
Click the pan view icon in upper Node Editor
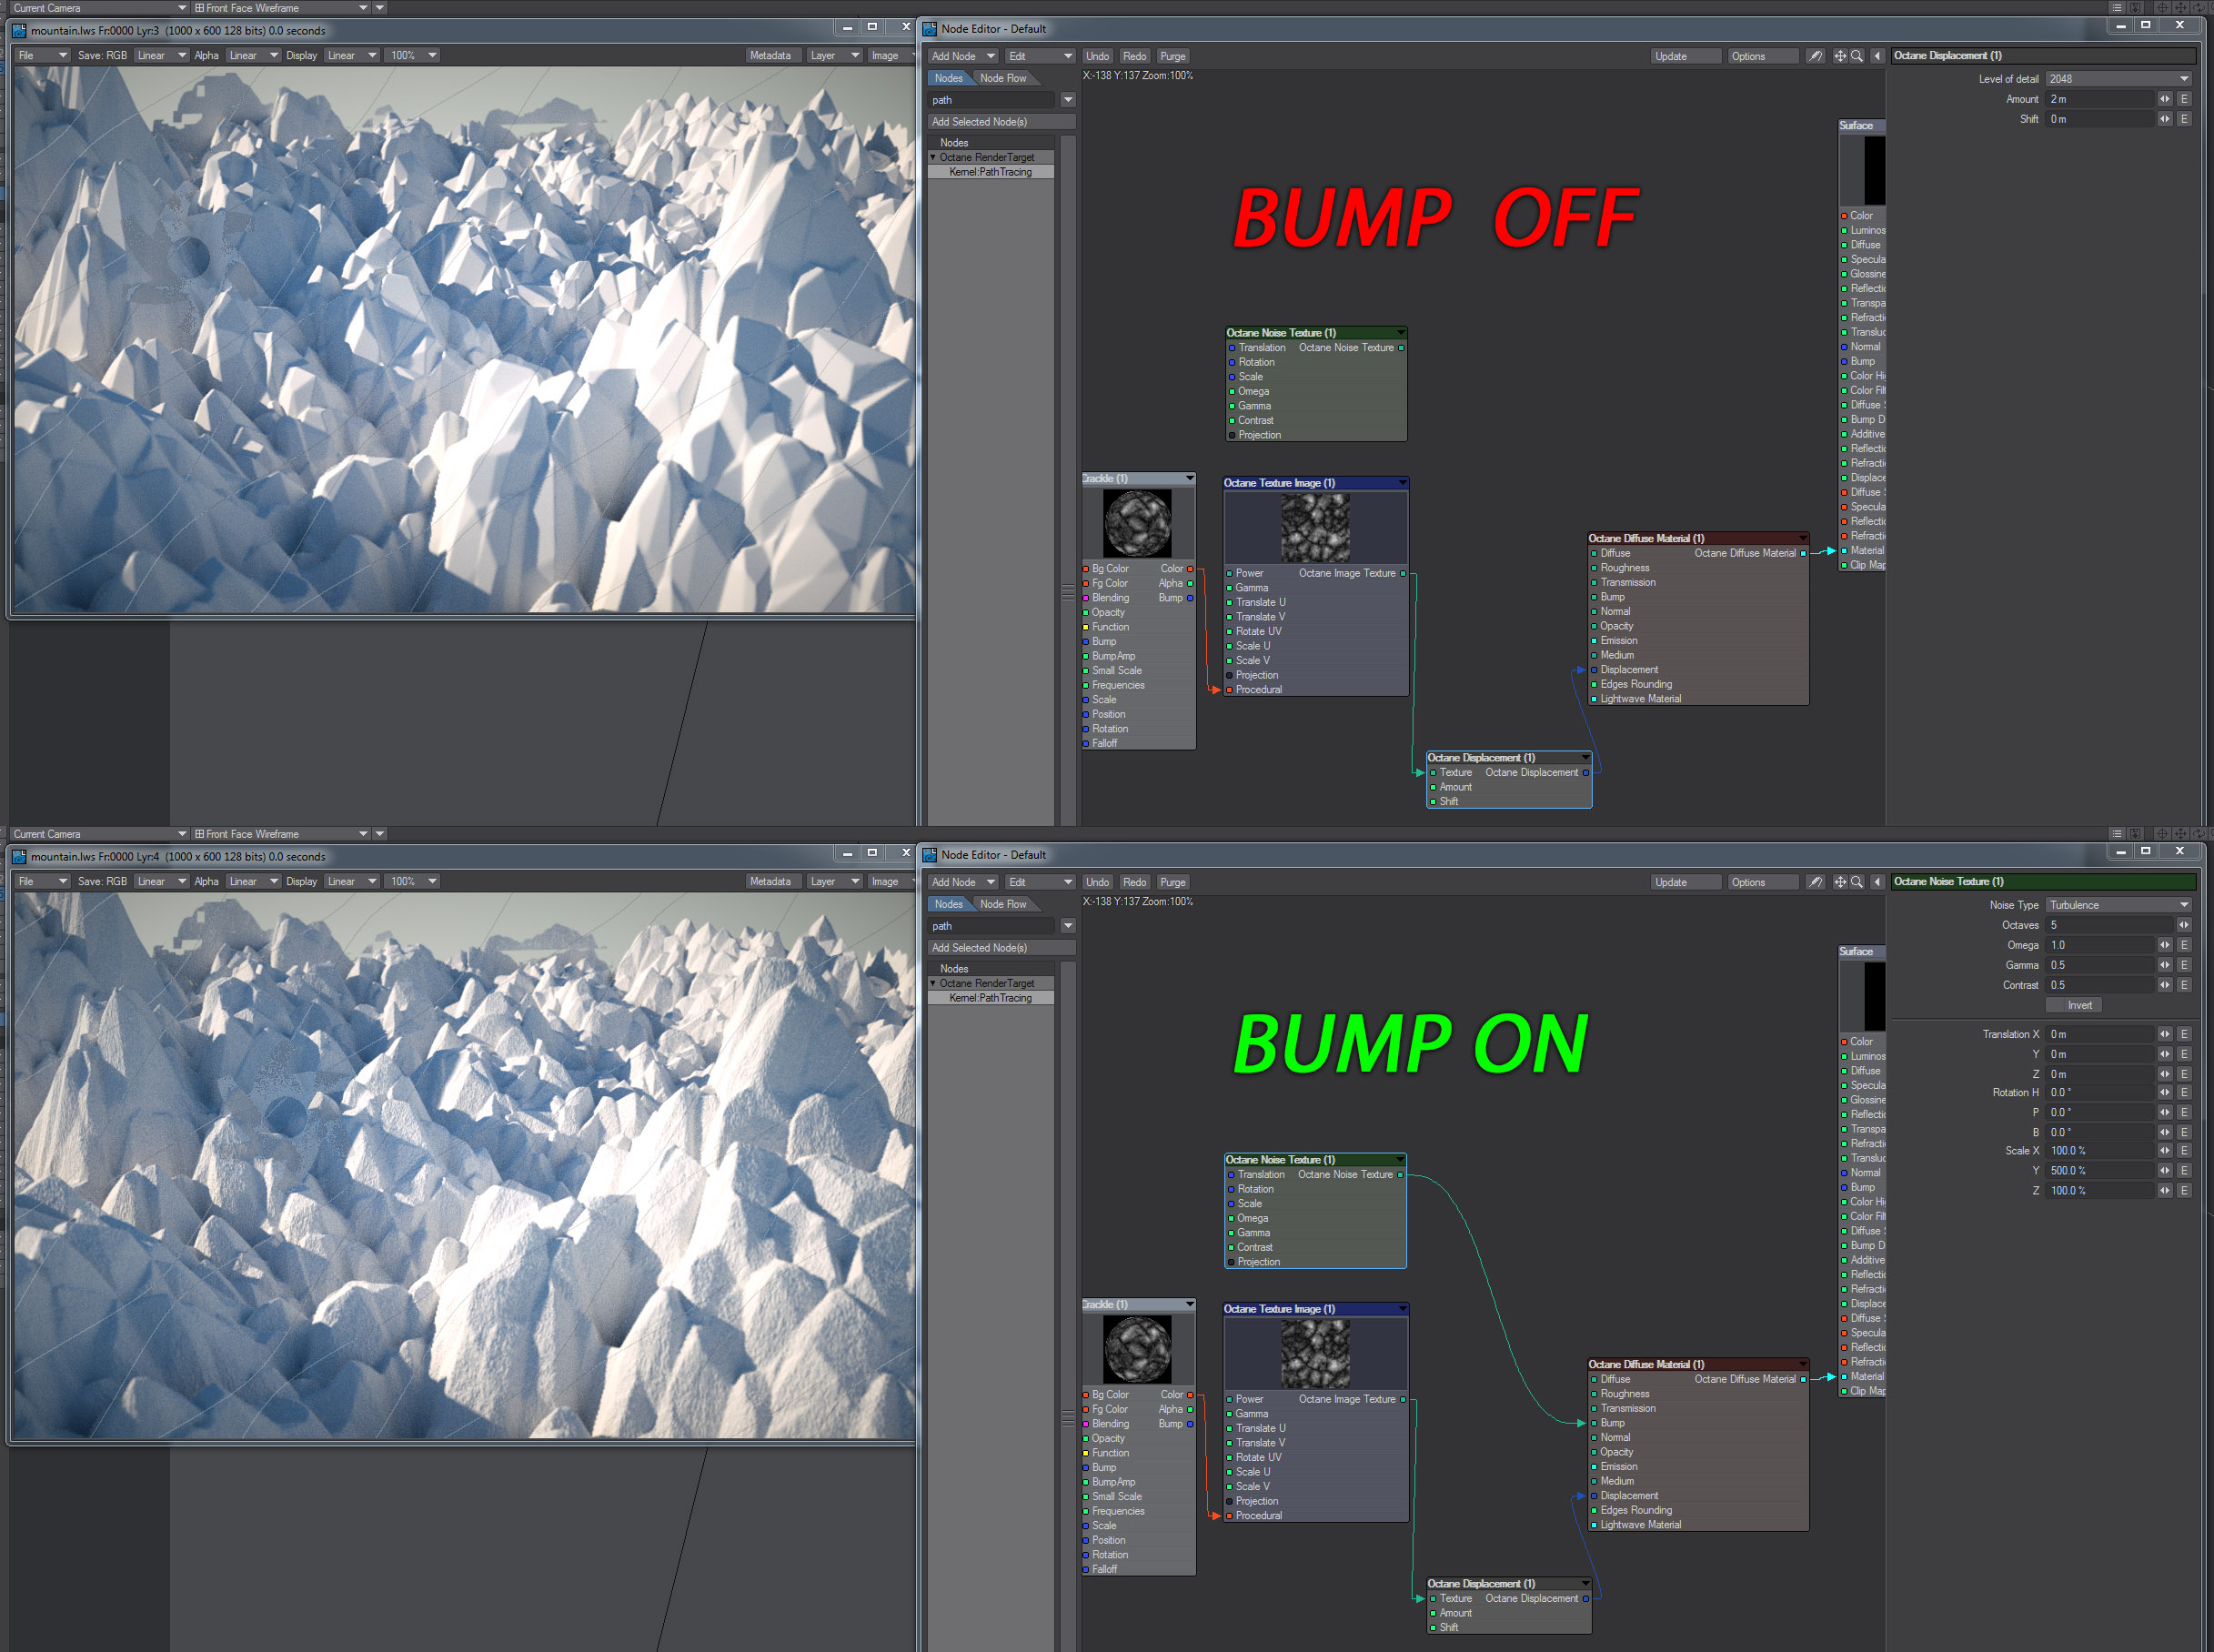(1839, 56)
